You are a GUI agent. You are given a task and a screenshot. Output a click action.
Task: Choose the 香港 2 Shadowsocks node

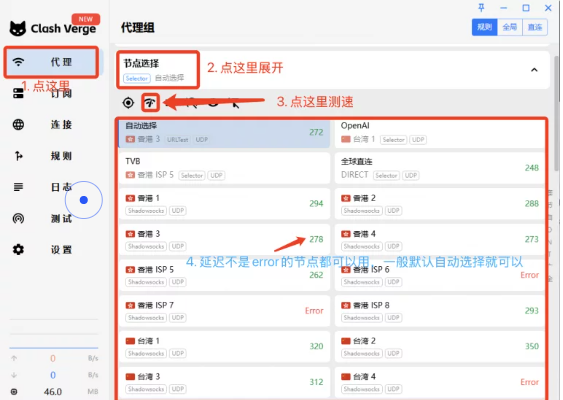click(x=440, y=204)
